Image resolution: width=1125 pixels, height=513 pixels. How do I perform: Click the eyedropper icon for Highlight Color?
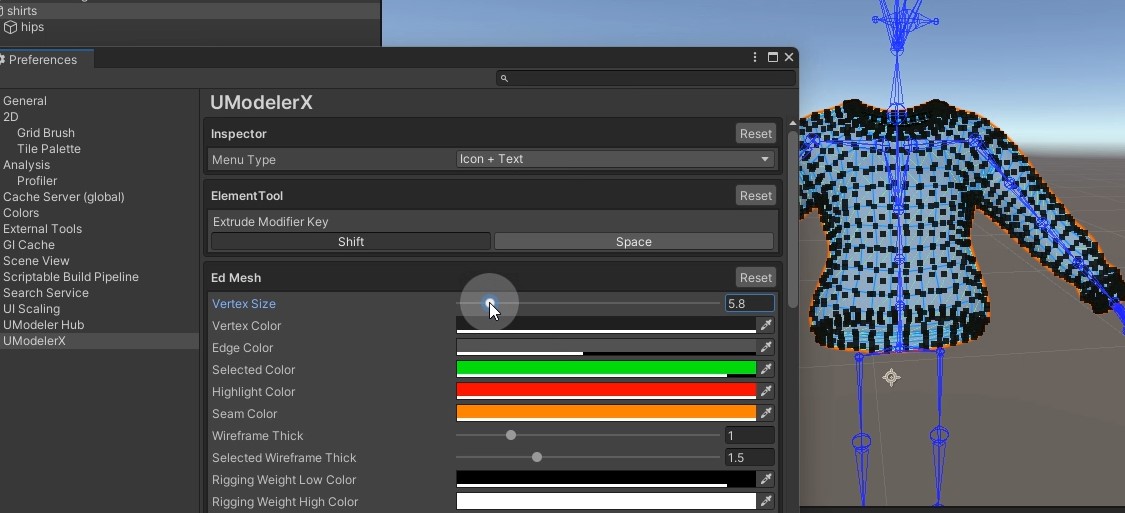(766, 392)
